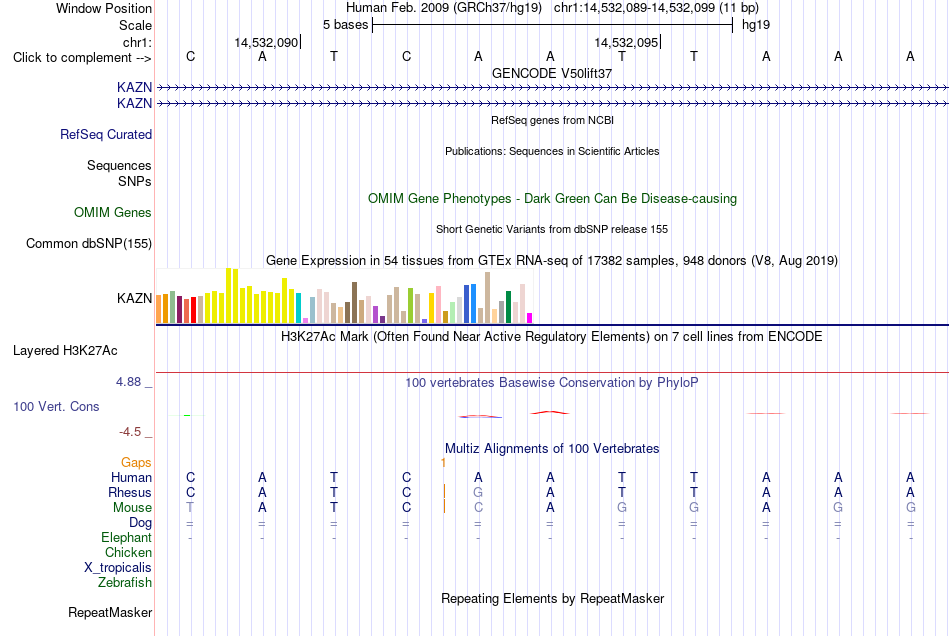This screenshot has height=636, width=950.
Task: Click the Scale label
Action: pyautogui.click(x=136, y=25)
